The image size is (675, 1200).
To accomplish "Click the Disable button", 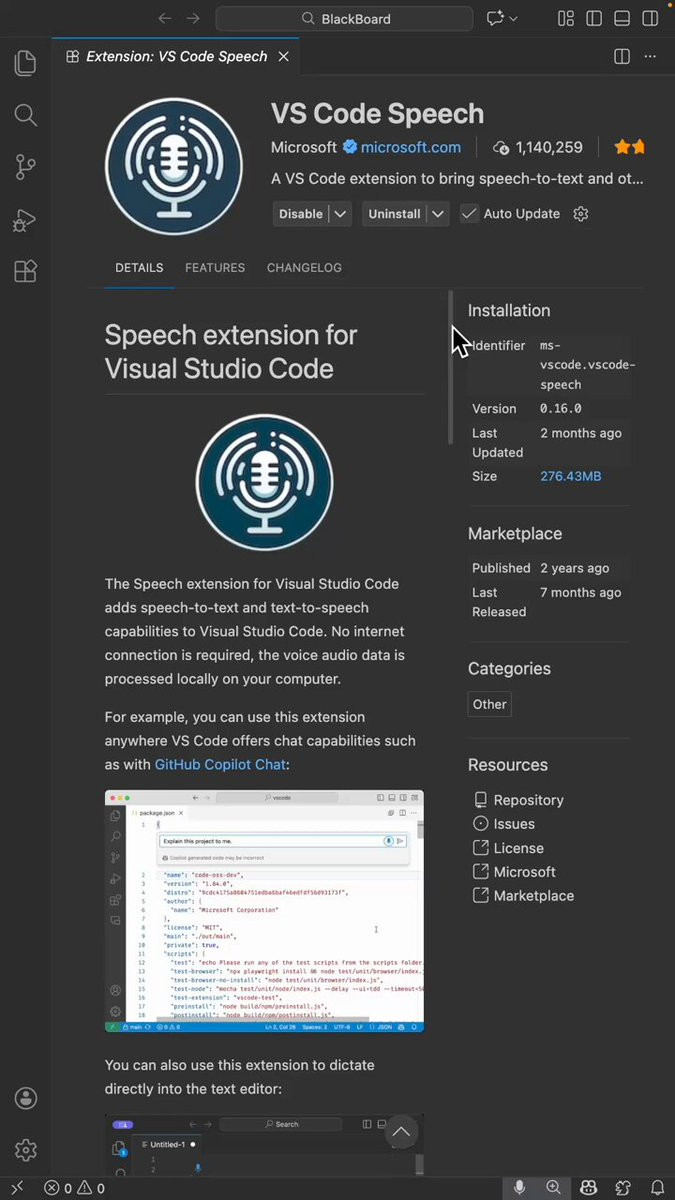I will [x=301, y=214].
